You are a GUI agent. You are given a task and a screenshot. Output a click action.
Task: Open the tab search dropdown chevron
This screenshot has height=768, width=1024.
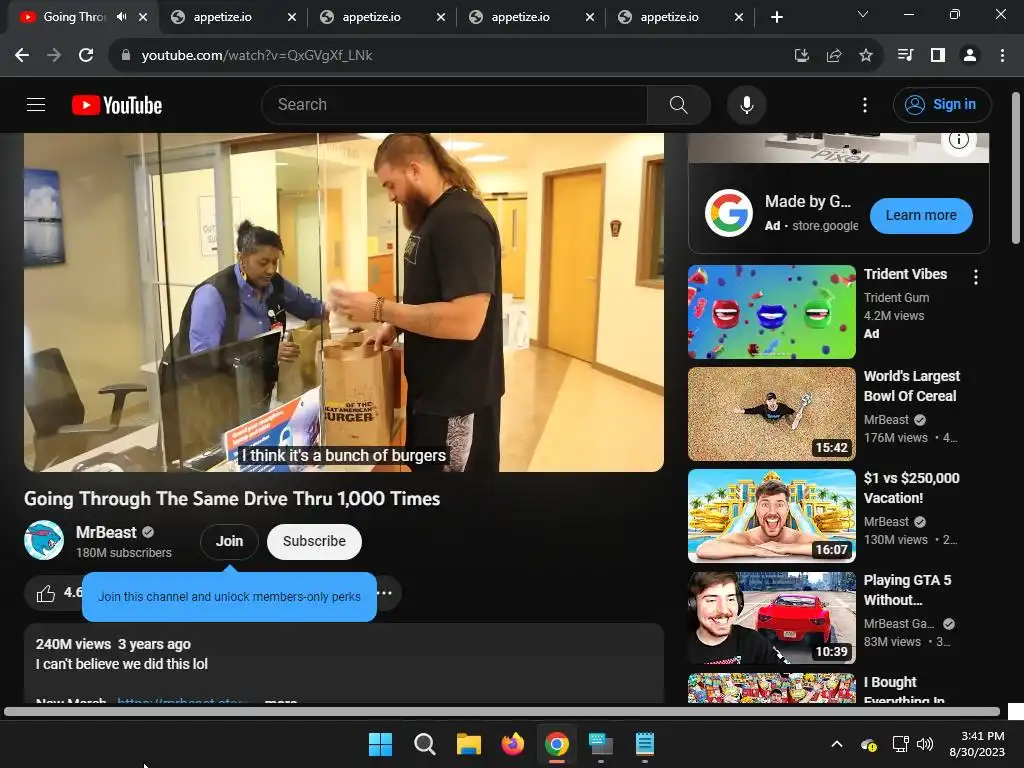pos(863,14)
